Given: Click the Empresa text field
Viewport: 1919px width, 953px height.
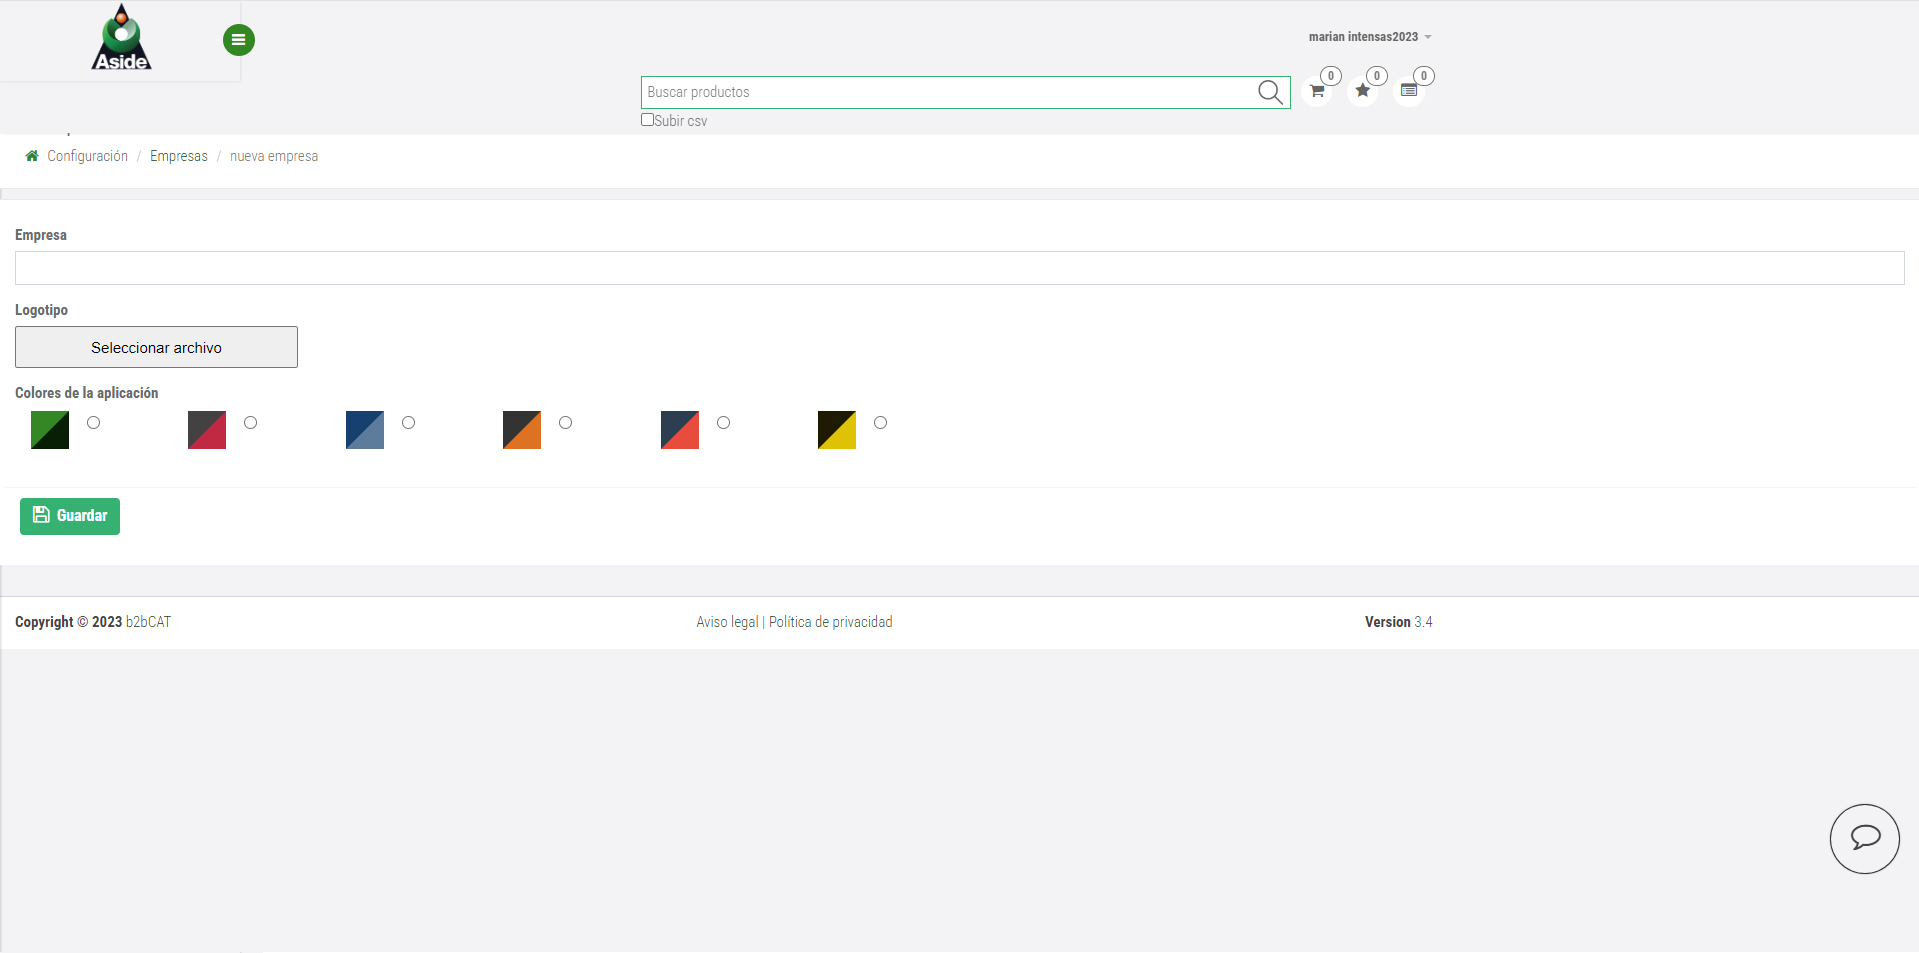Looking at the screenshot, I should [959, 268].
